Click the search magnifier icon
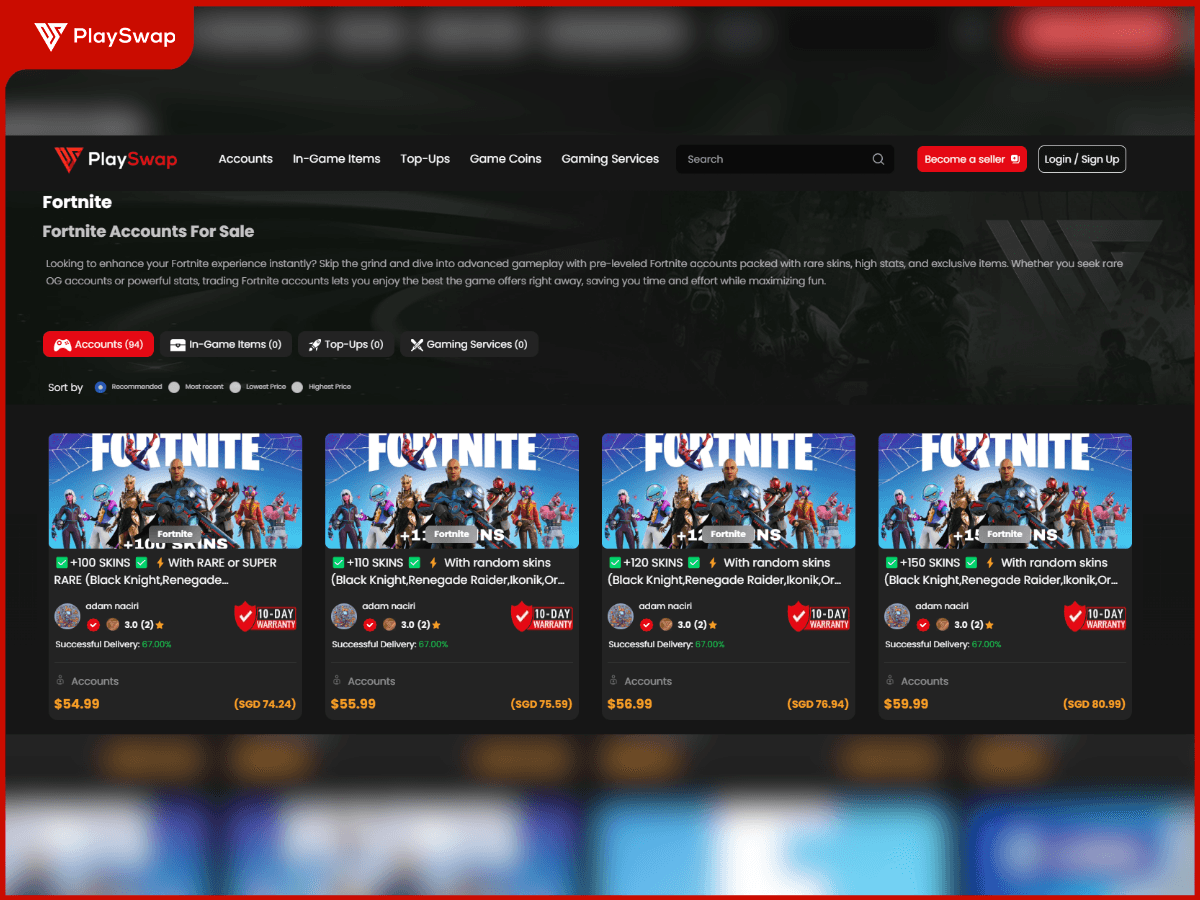The width and height of the screenshot is (1200, 900). coord(878,159)
